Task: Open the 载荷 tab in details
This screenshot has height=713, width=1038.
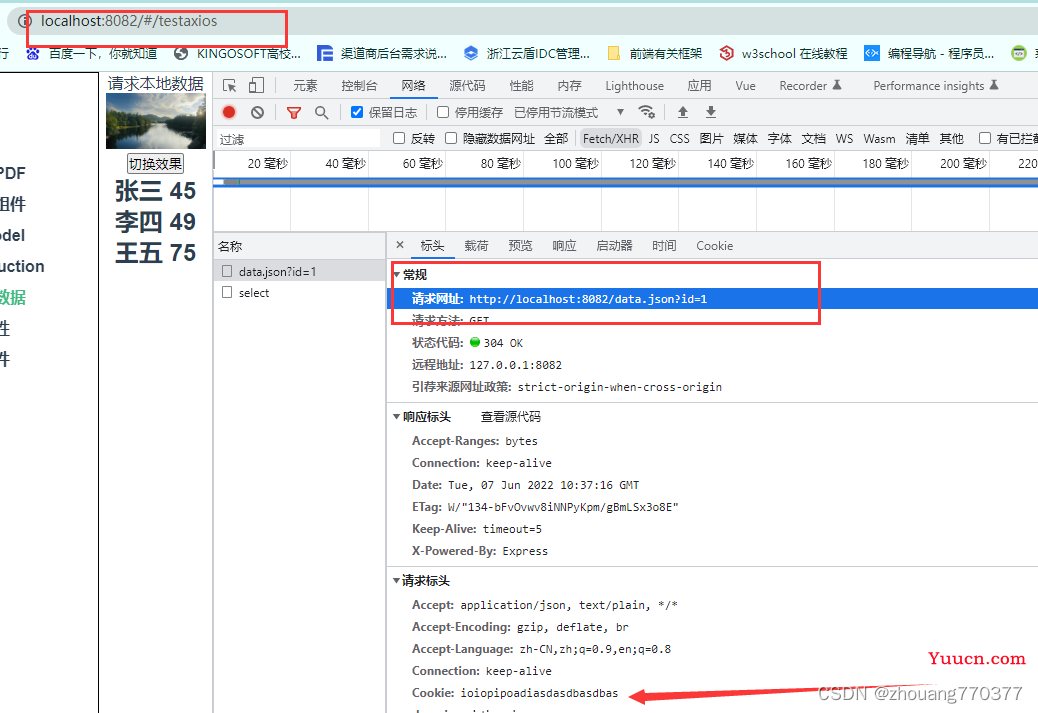Action: 476,246
